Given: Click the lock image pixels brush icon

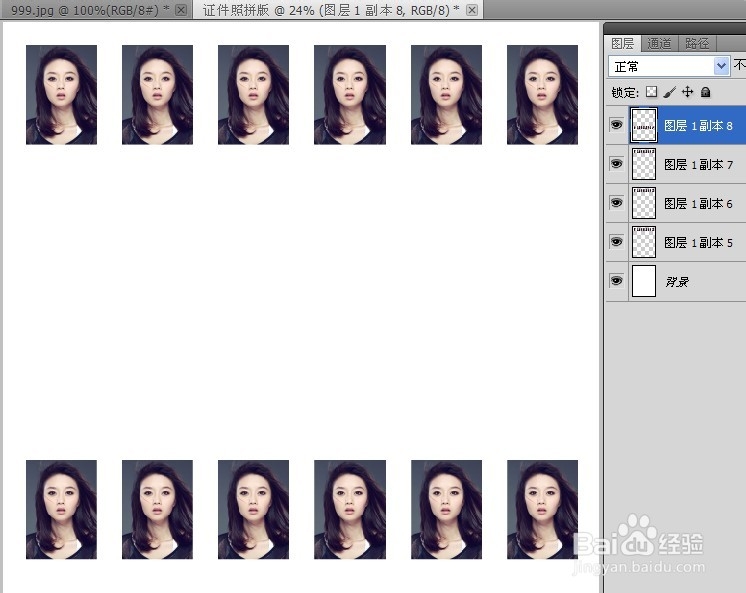Looking at the screenshot, I should tap(669, 92).
